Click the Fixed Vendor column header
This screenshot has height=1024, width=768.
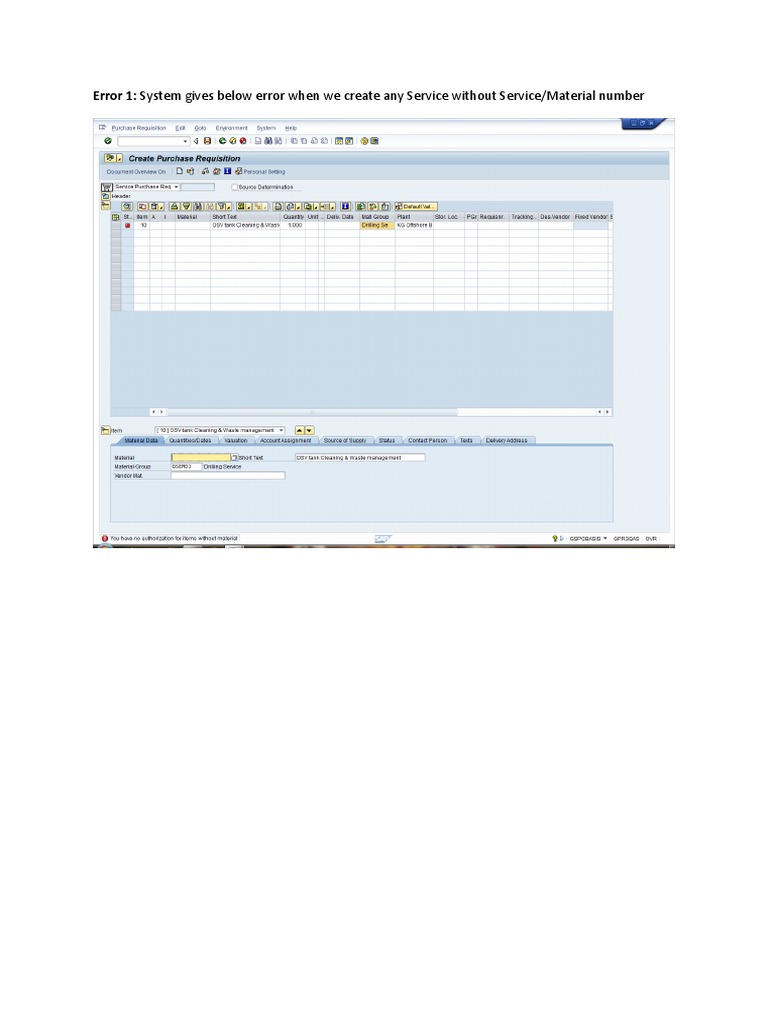coord(590,217)
